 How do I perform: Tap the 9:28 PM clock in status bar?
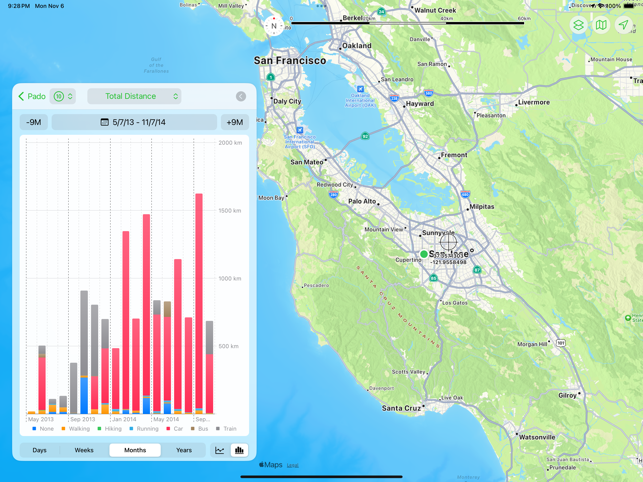tap(19, 6)
